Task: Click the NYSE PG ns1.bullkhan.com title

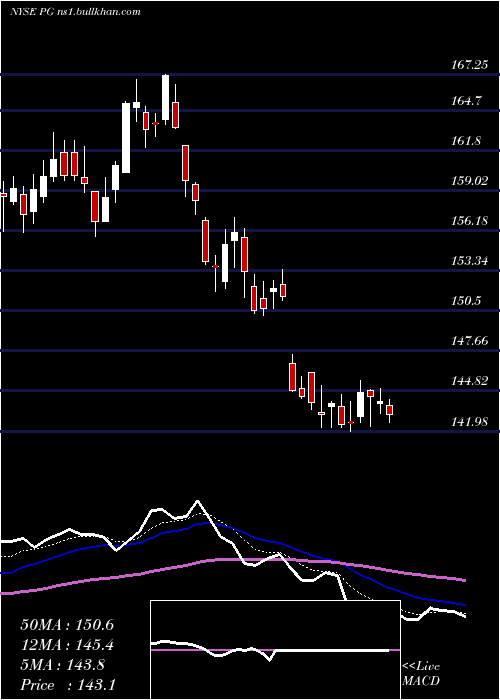Action: pos(75,12)
